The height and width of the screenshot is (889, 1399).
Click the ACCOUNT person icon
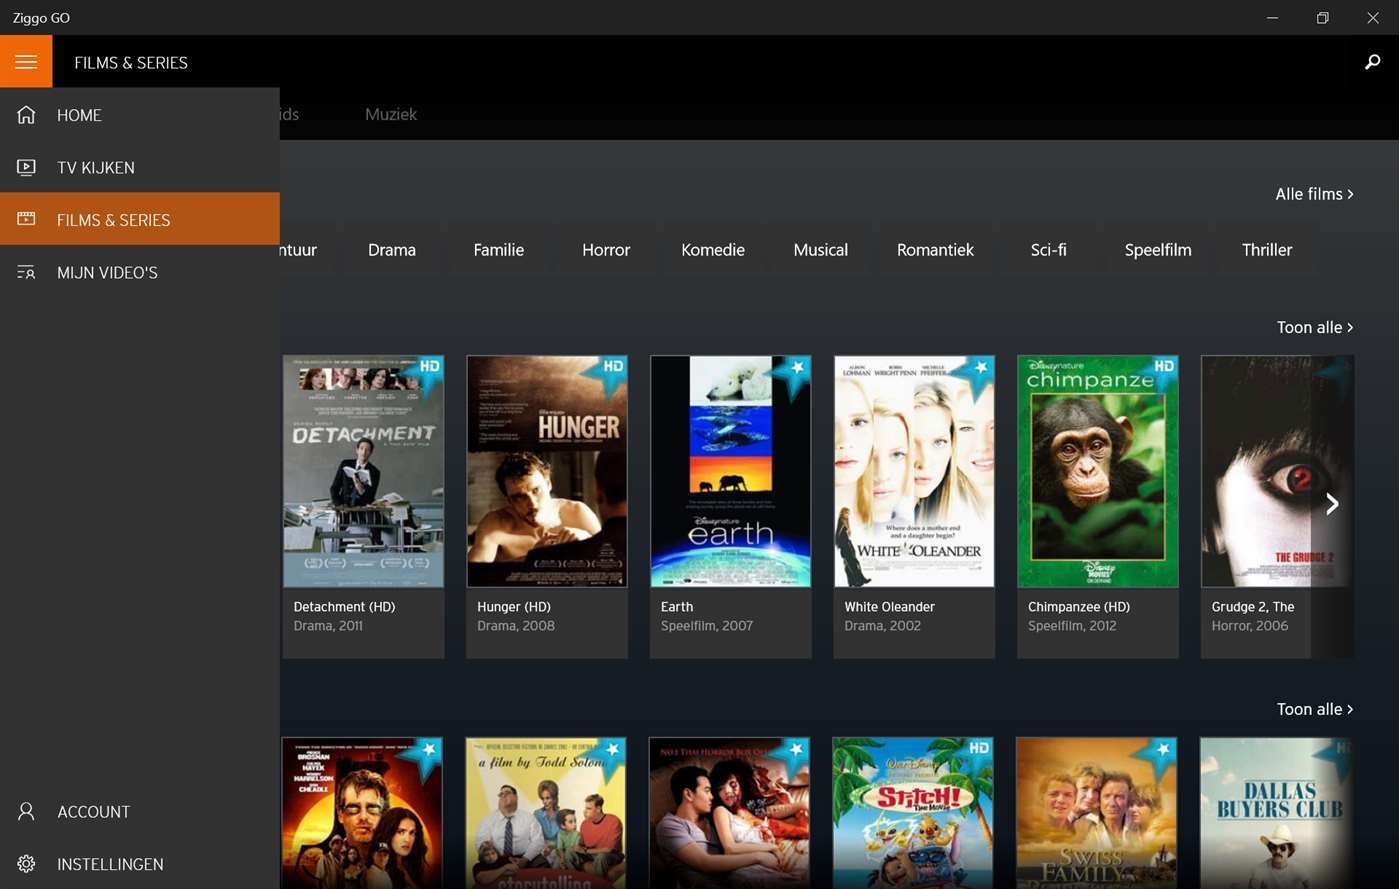pyautogui.click(x=25, y=811)
